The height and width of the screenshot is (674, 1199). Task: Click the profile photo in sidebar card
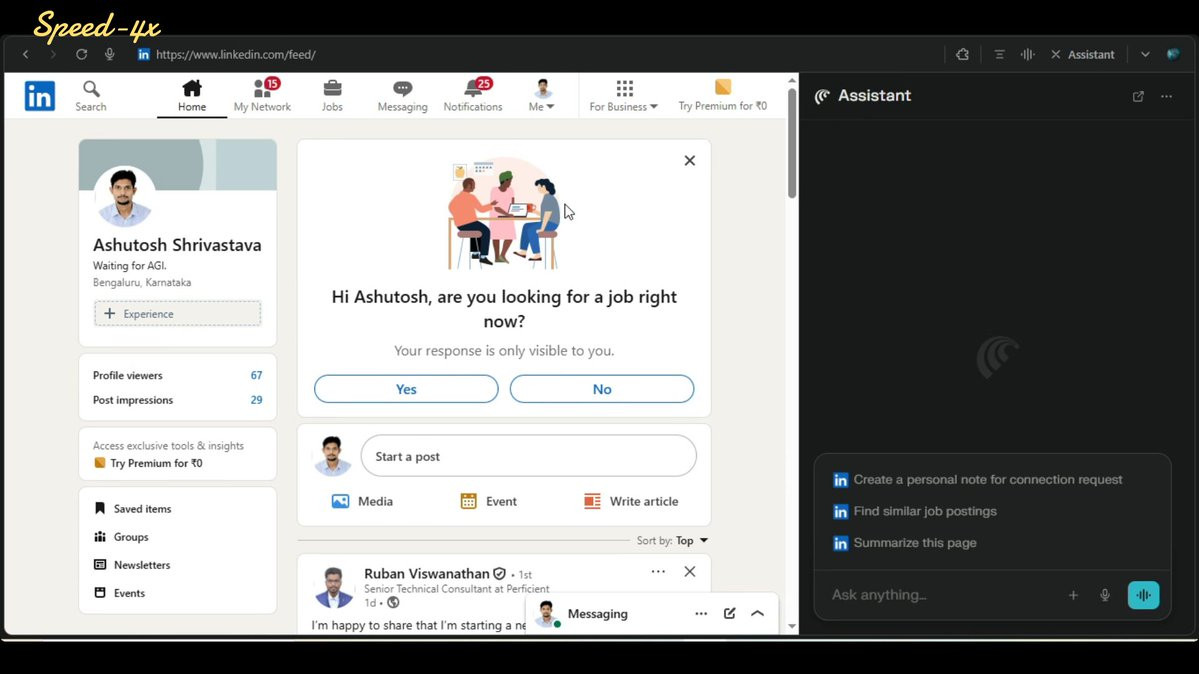tap(124, 197)
